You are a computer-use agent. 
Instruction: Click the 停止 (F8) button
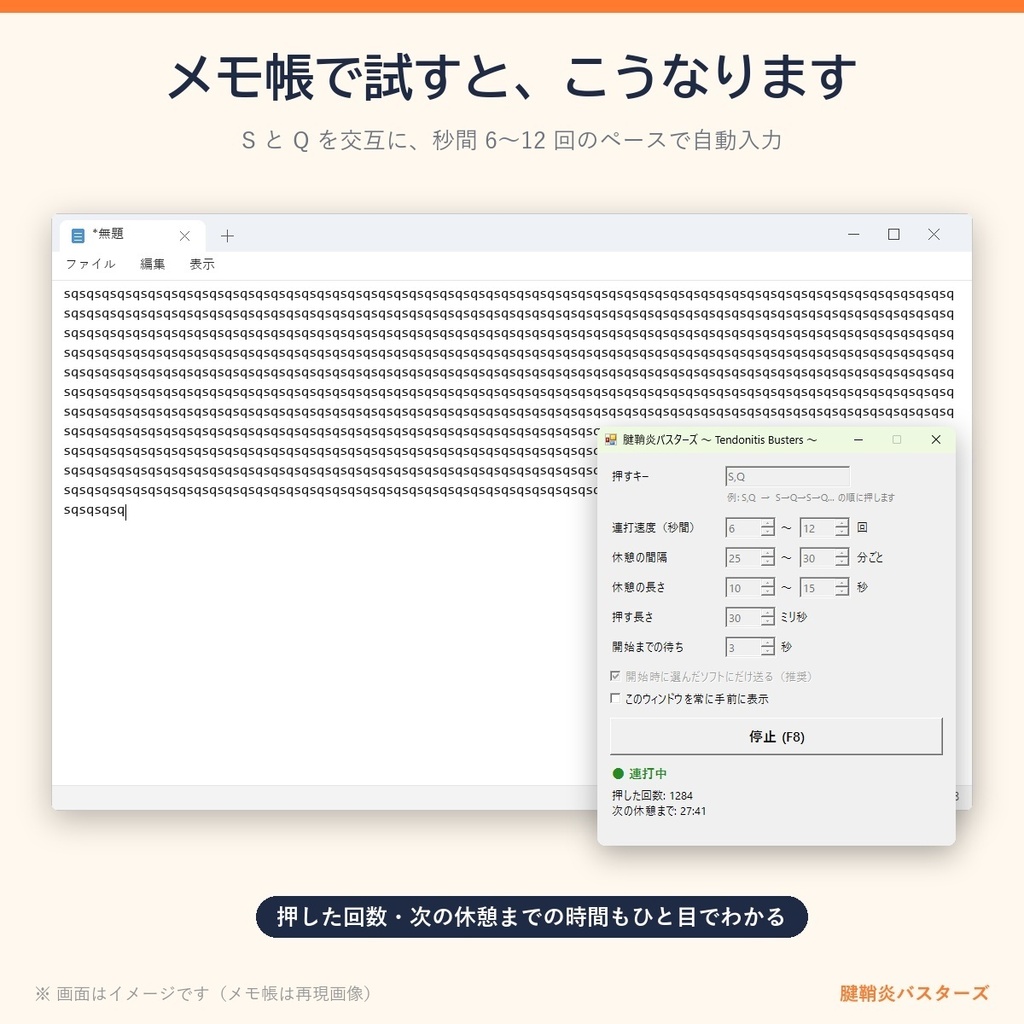(x=776, y=737)
